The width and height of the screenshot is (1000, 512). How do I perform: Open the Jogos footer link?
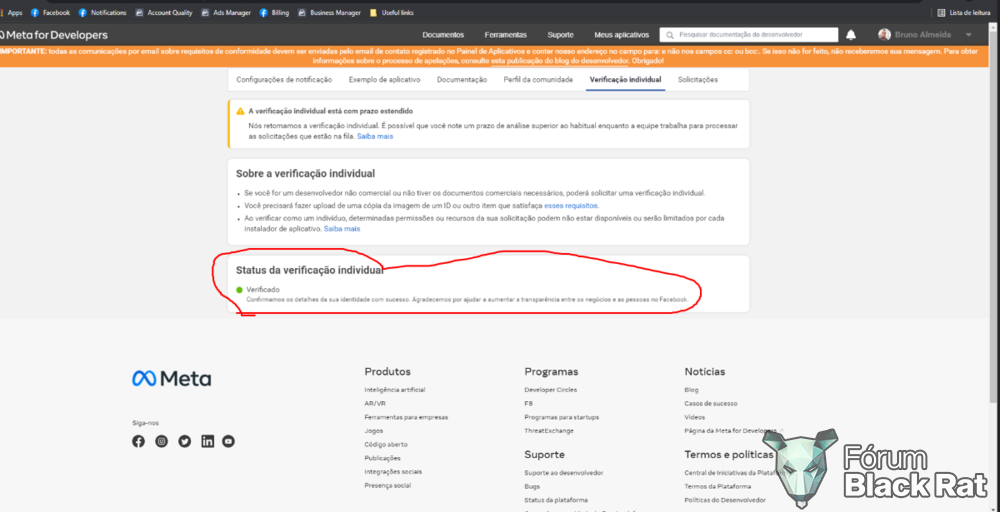(x=374, y=431)
